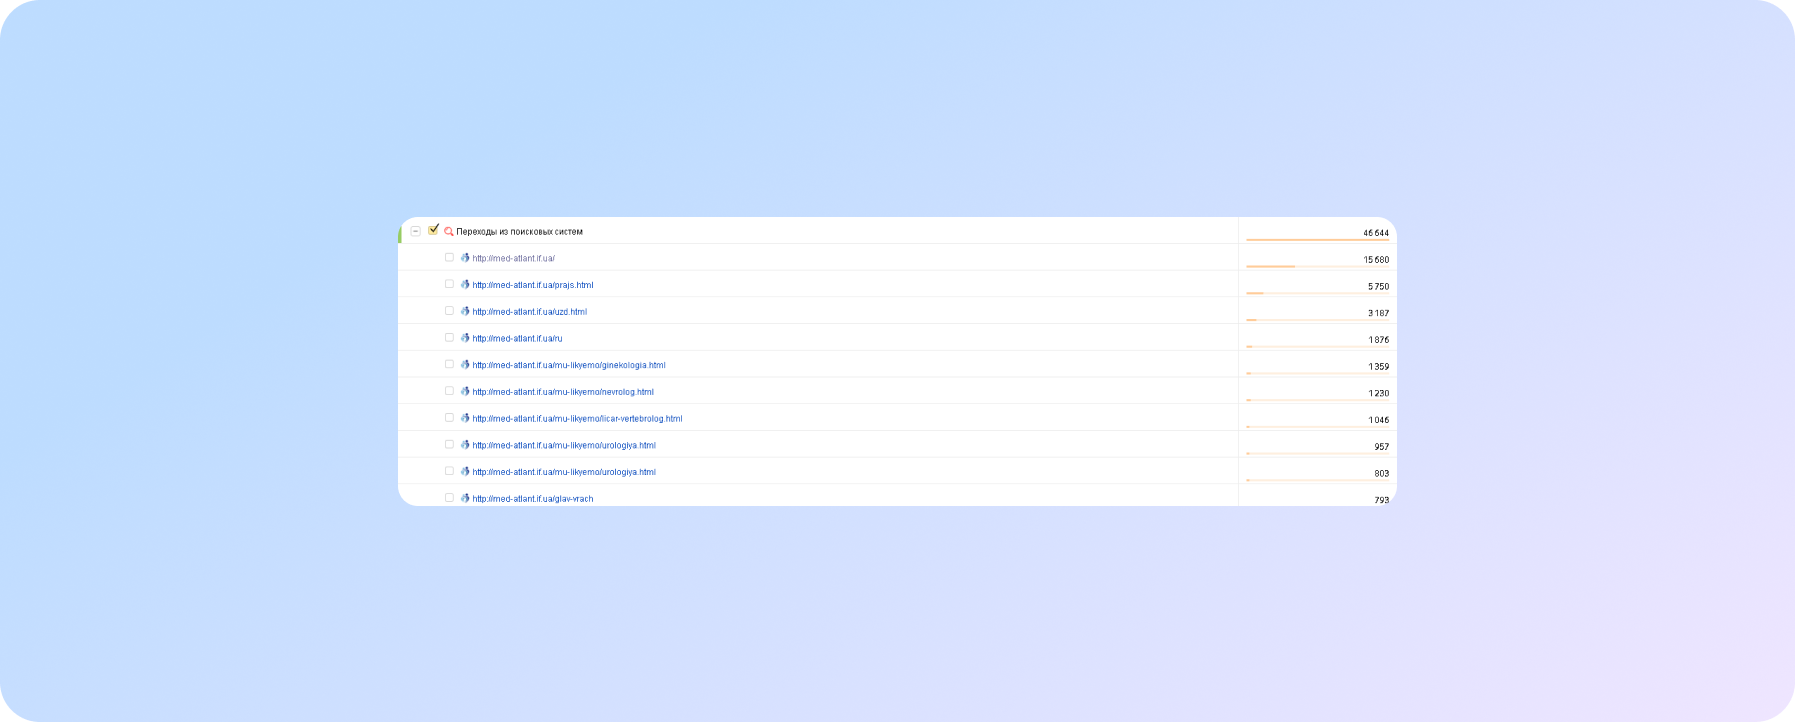Click the value 803
The image size is (1795, 722).
point(1381,474)
